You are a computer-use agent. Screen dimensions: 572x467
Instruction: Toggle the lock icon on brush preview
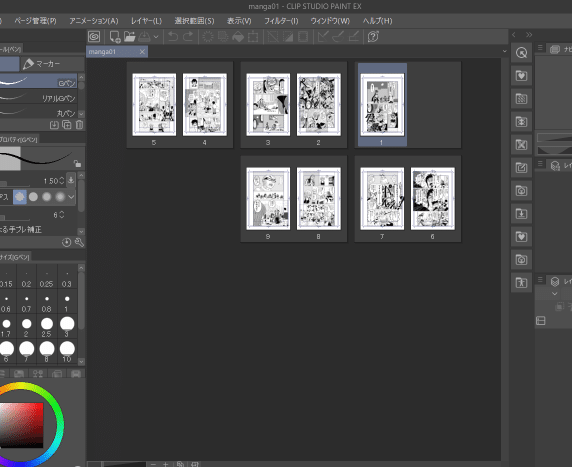(77, 163)
